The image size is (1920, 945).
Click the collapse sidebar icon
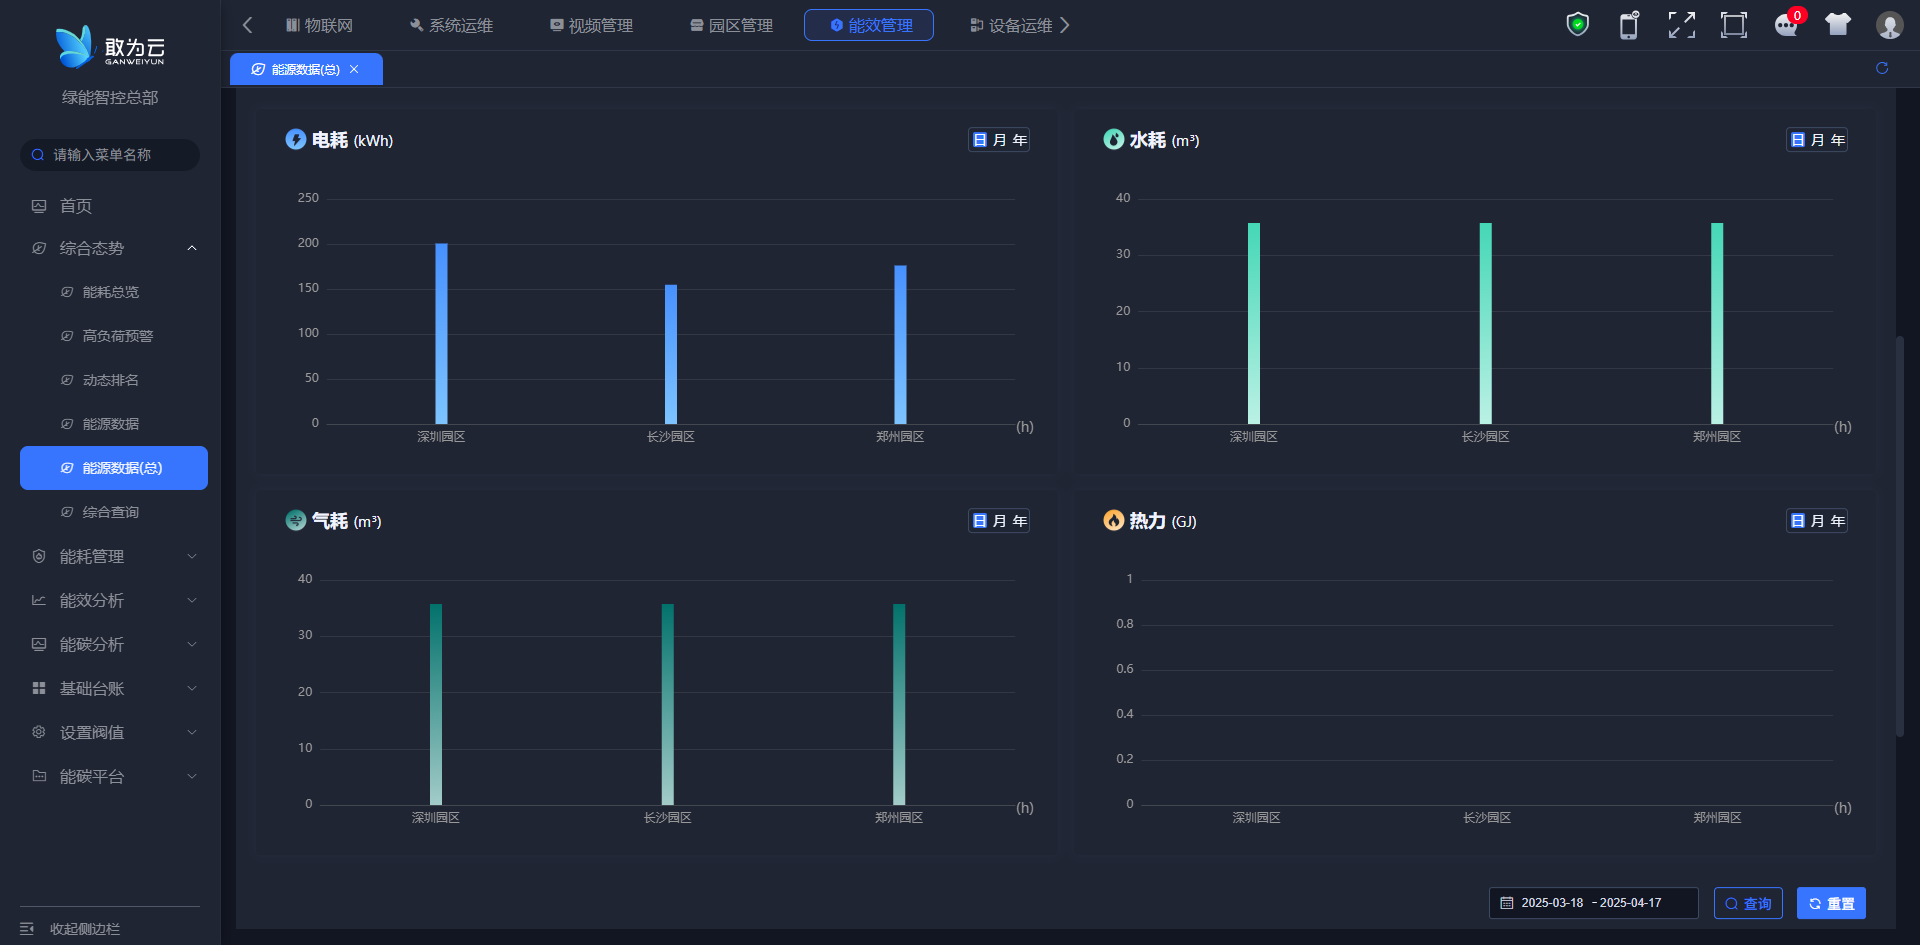tap(27, 929)
